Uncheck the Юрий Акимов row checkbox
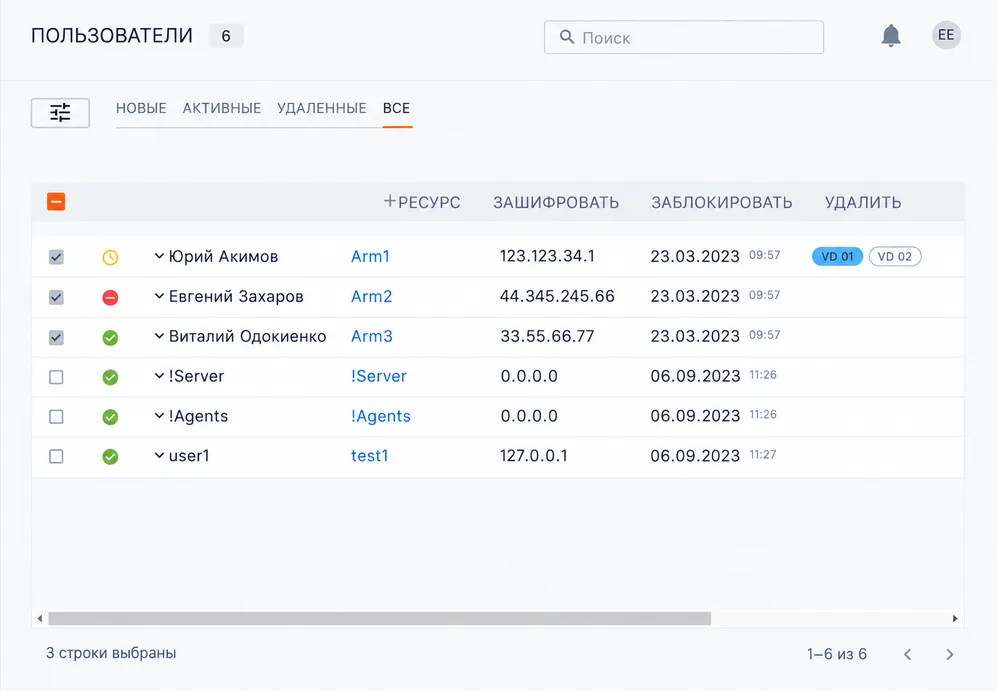The image size is (997, 691). [56, 257]
